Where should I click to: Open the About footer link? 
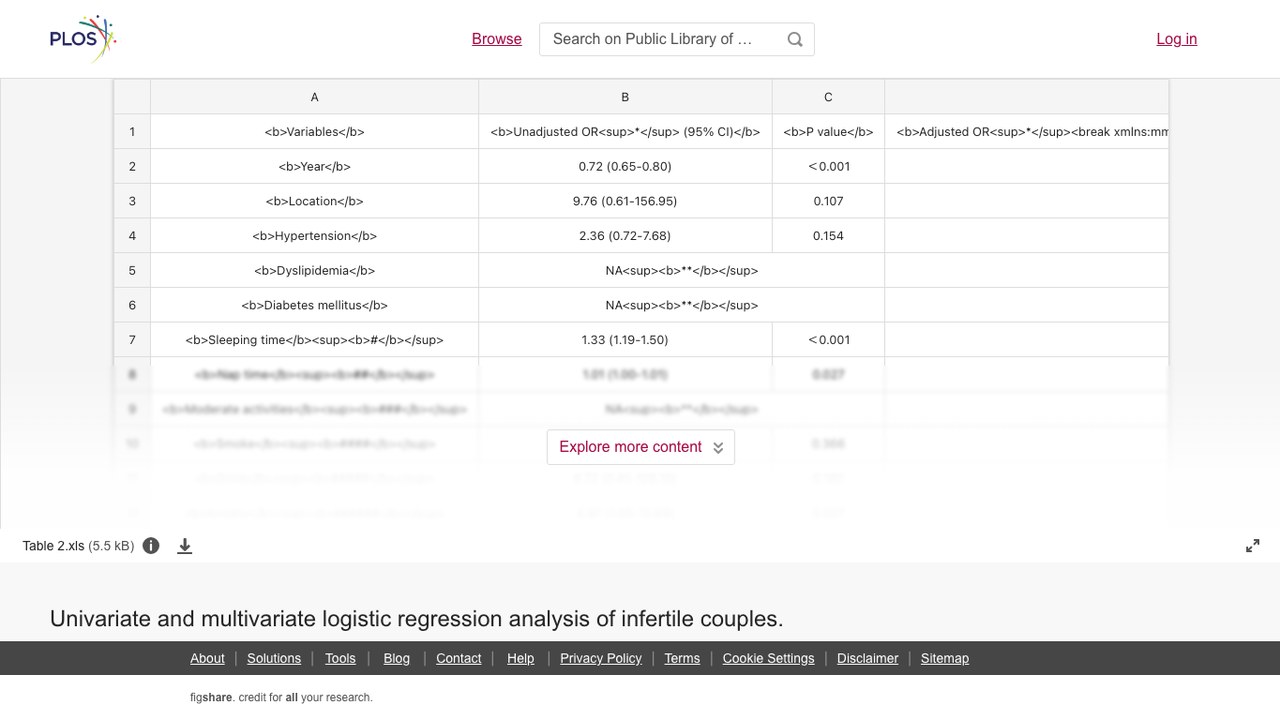coord(207,658)
